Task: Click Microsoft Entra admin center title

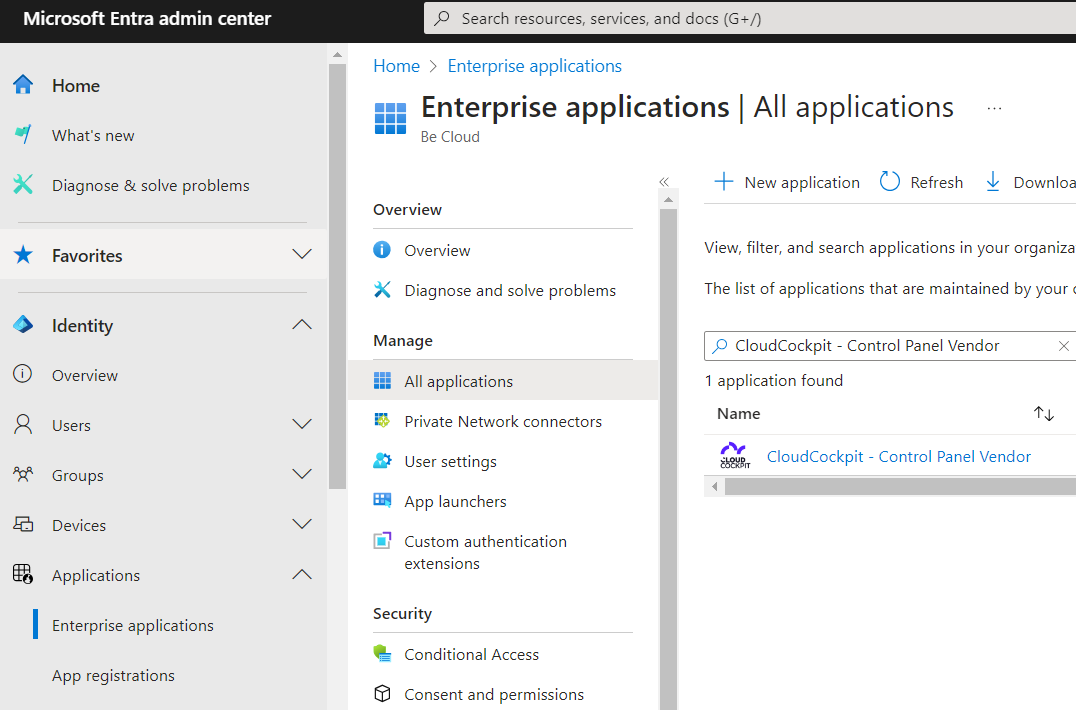Action: [148, 19]
